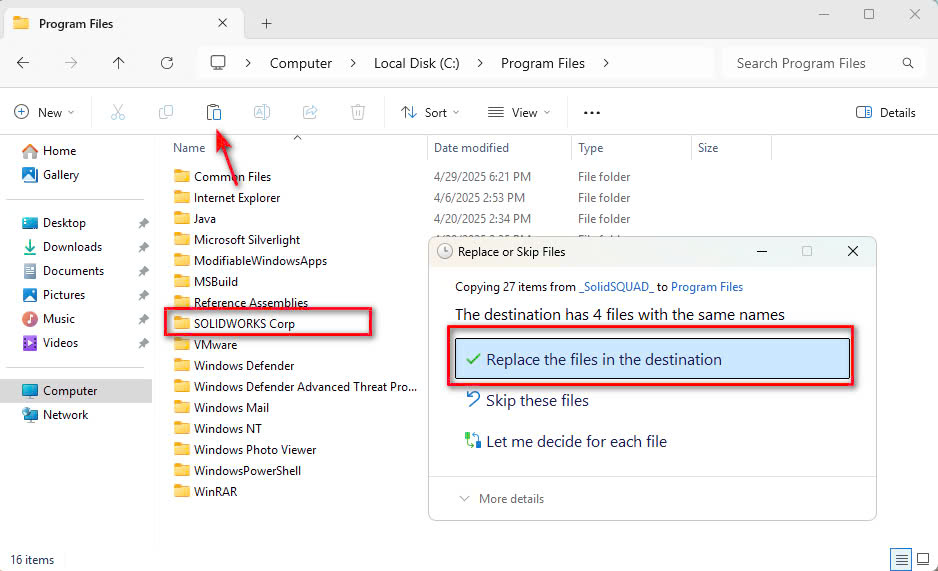Viewport: 938px width, 571px height.
Task: Choose Let me decide for each file
Action: pyautogui.click(x=565, y=441)
